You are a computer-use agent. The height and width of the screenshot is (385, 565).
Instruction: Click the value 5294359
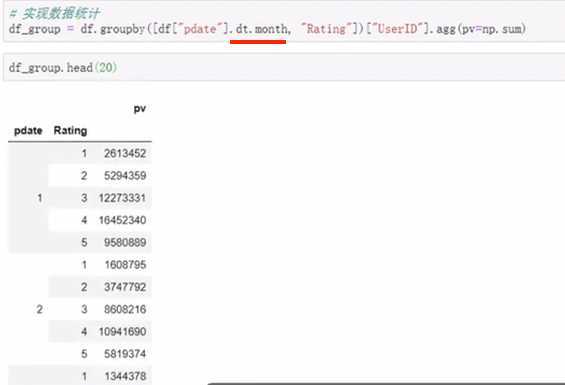[x=125, y=176]
